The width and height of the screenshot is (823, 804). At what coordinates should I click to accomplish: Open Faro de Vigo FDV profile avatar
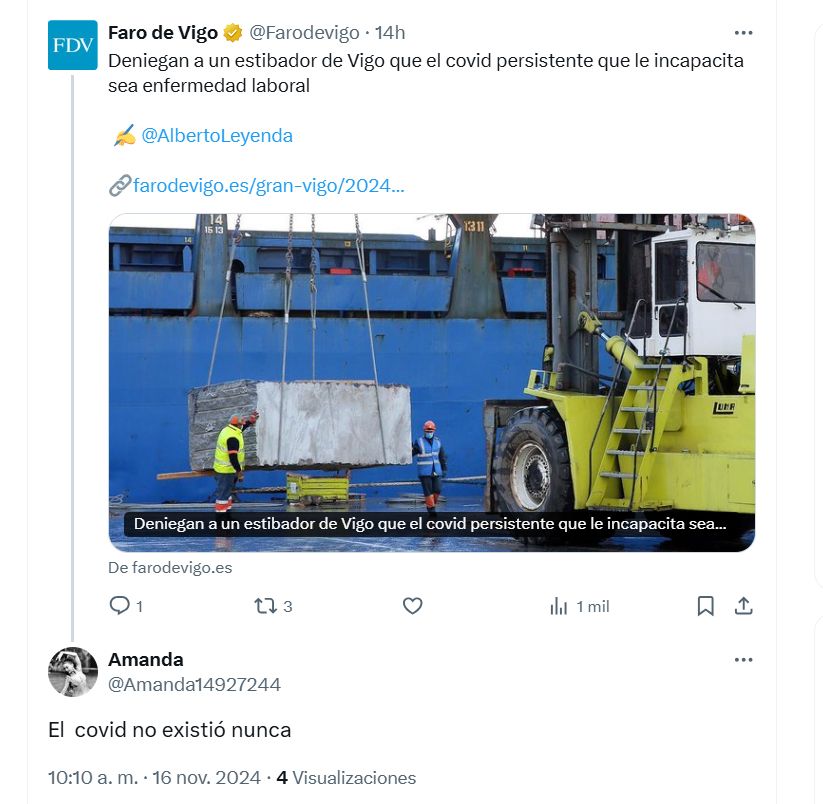72,45
